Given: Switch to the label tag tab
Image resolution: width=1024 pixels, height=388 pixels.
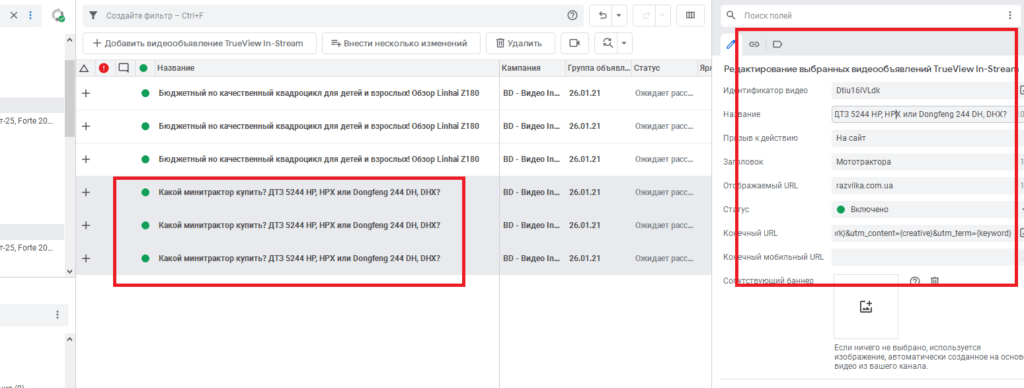Looking at the screenshot, I should [777, 44].
